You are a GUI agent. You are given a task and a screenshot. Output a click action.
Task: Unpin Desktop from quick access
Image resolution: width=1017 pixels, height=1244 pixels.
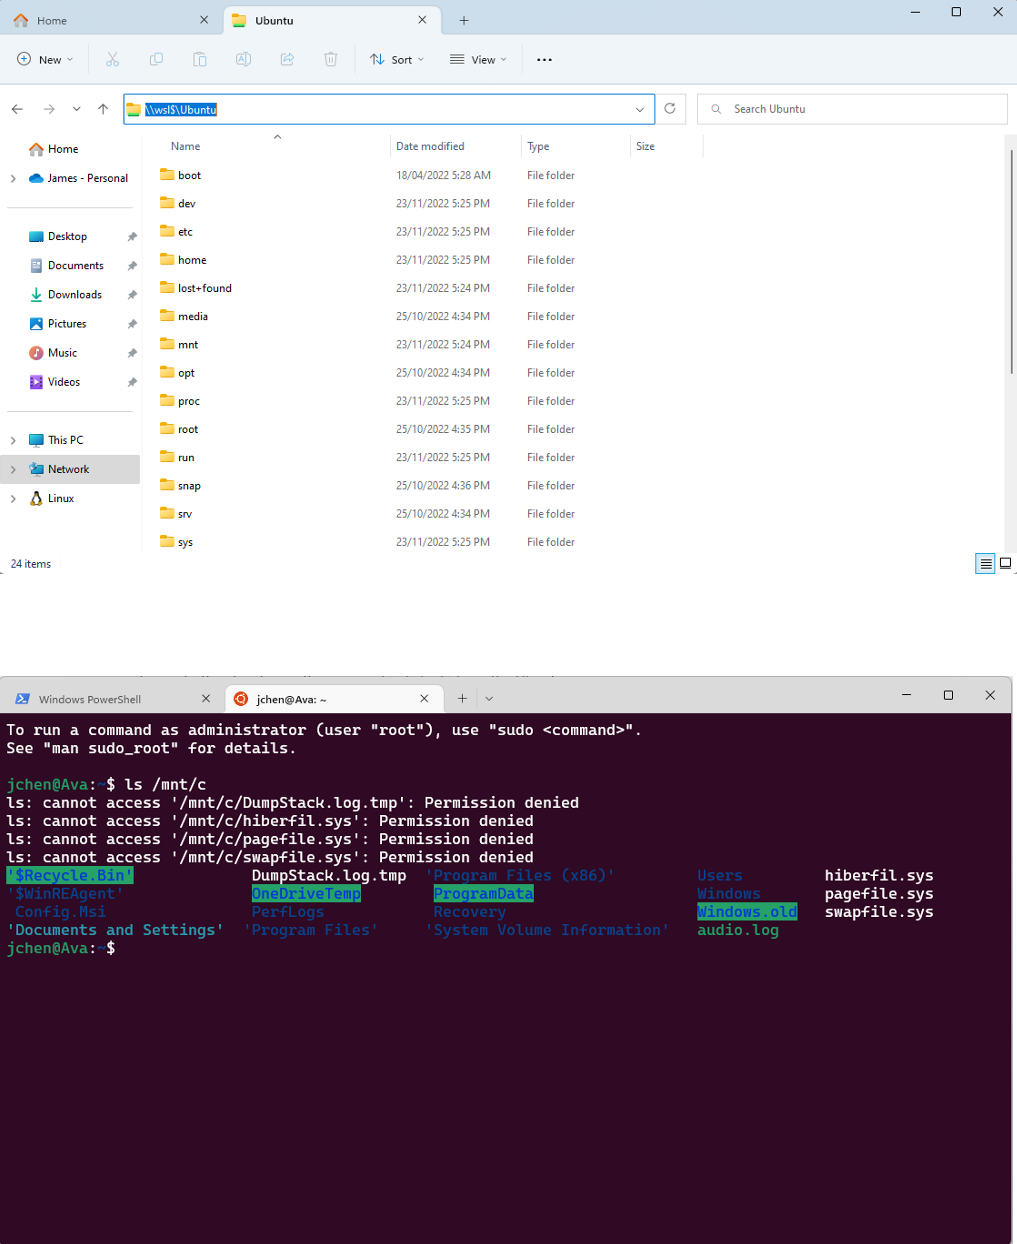[x=132, y=237]
